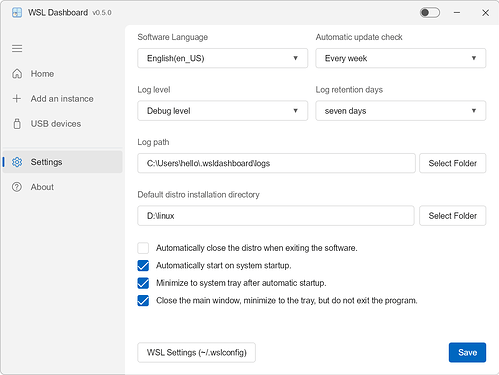The width and height of the screenshot is (499, 375).
Task: Click the Automatically start on system startup label
Action: point(224,266)
